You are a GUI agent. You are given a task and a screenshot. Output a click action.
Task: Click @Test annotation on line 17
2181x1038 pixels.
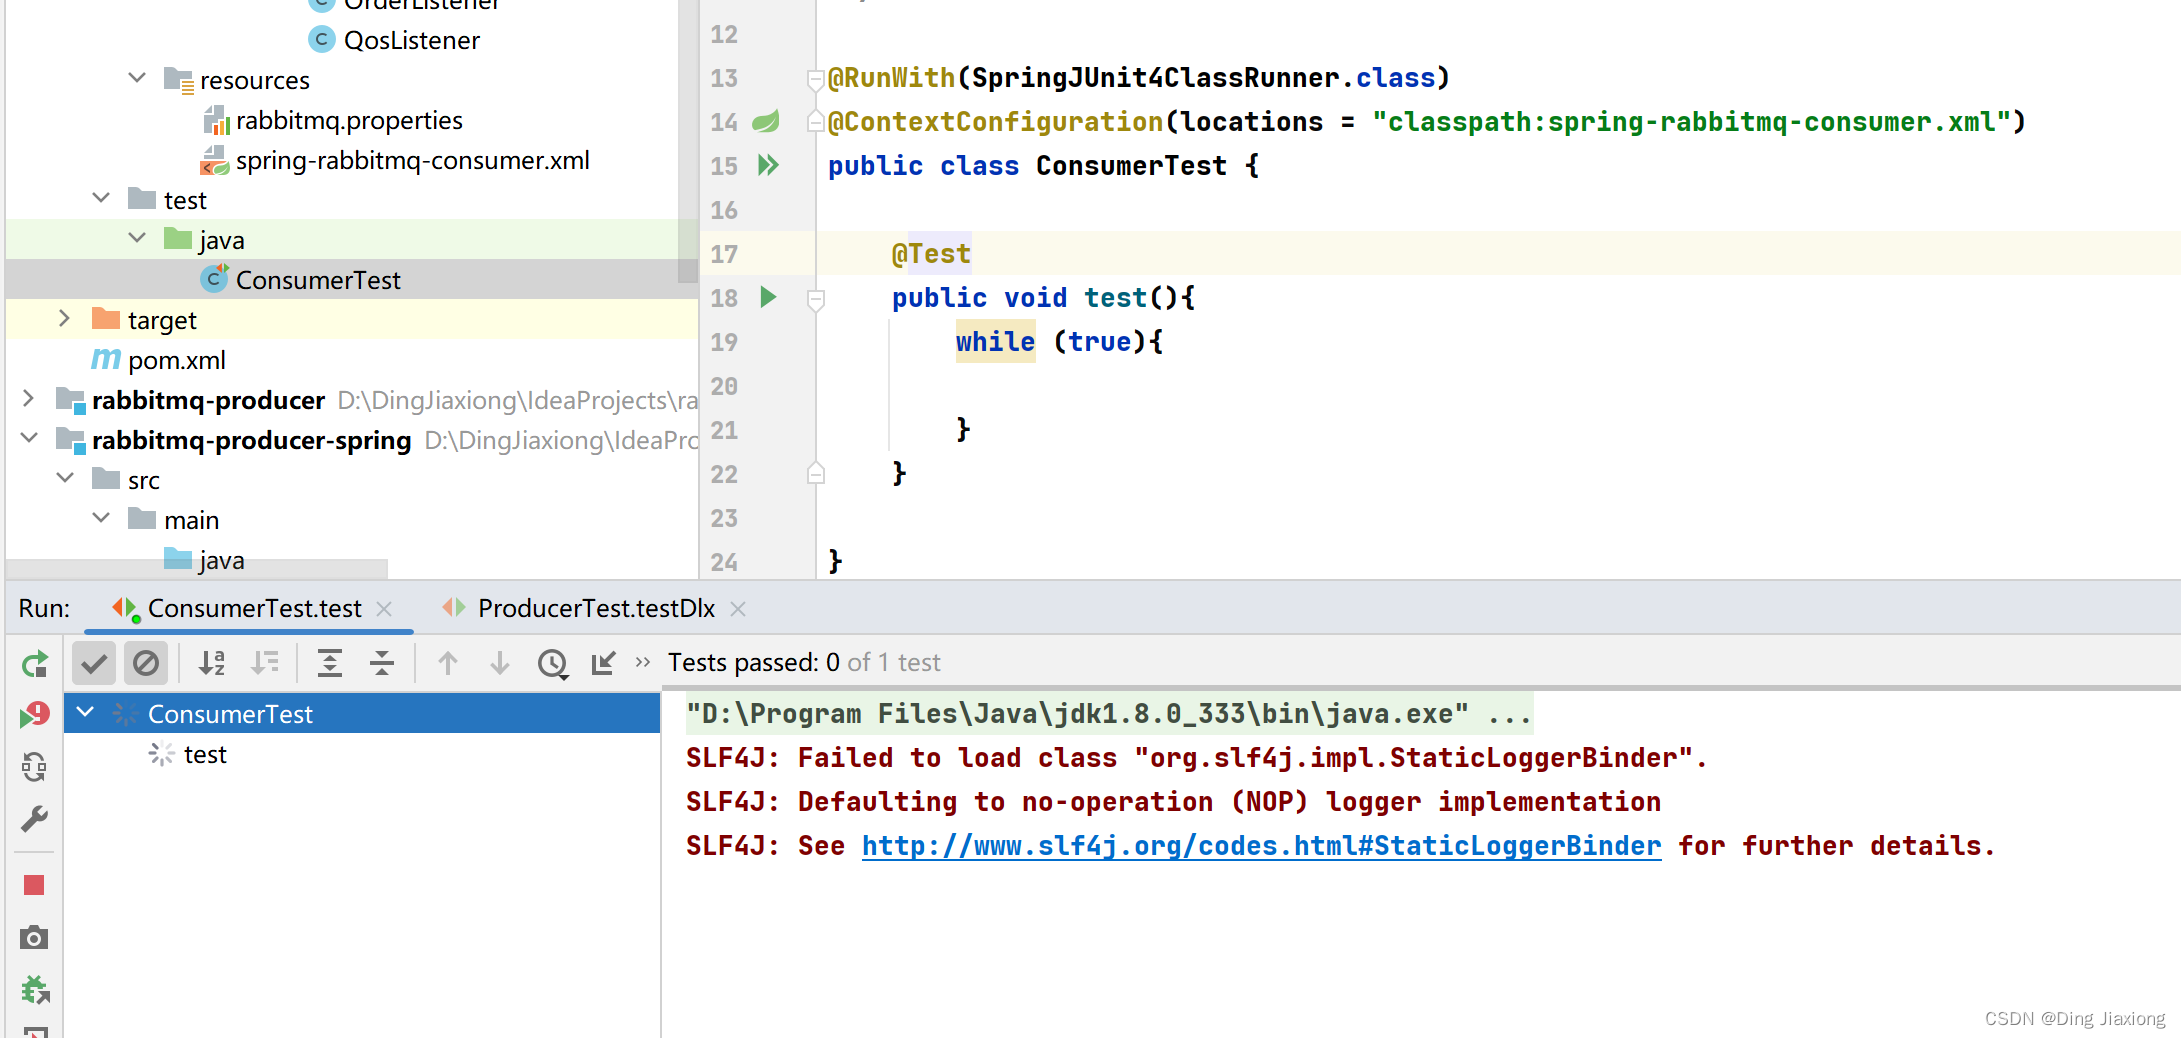931,254
